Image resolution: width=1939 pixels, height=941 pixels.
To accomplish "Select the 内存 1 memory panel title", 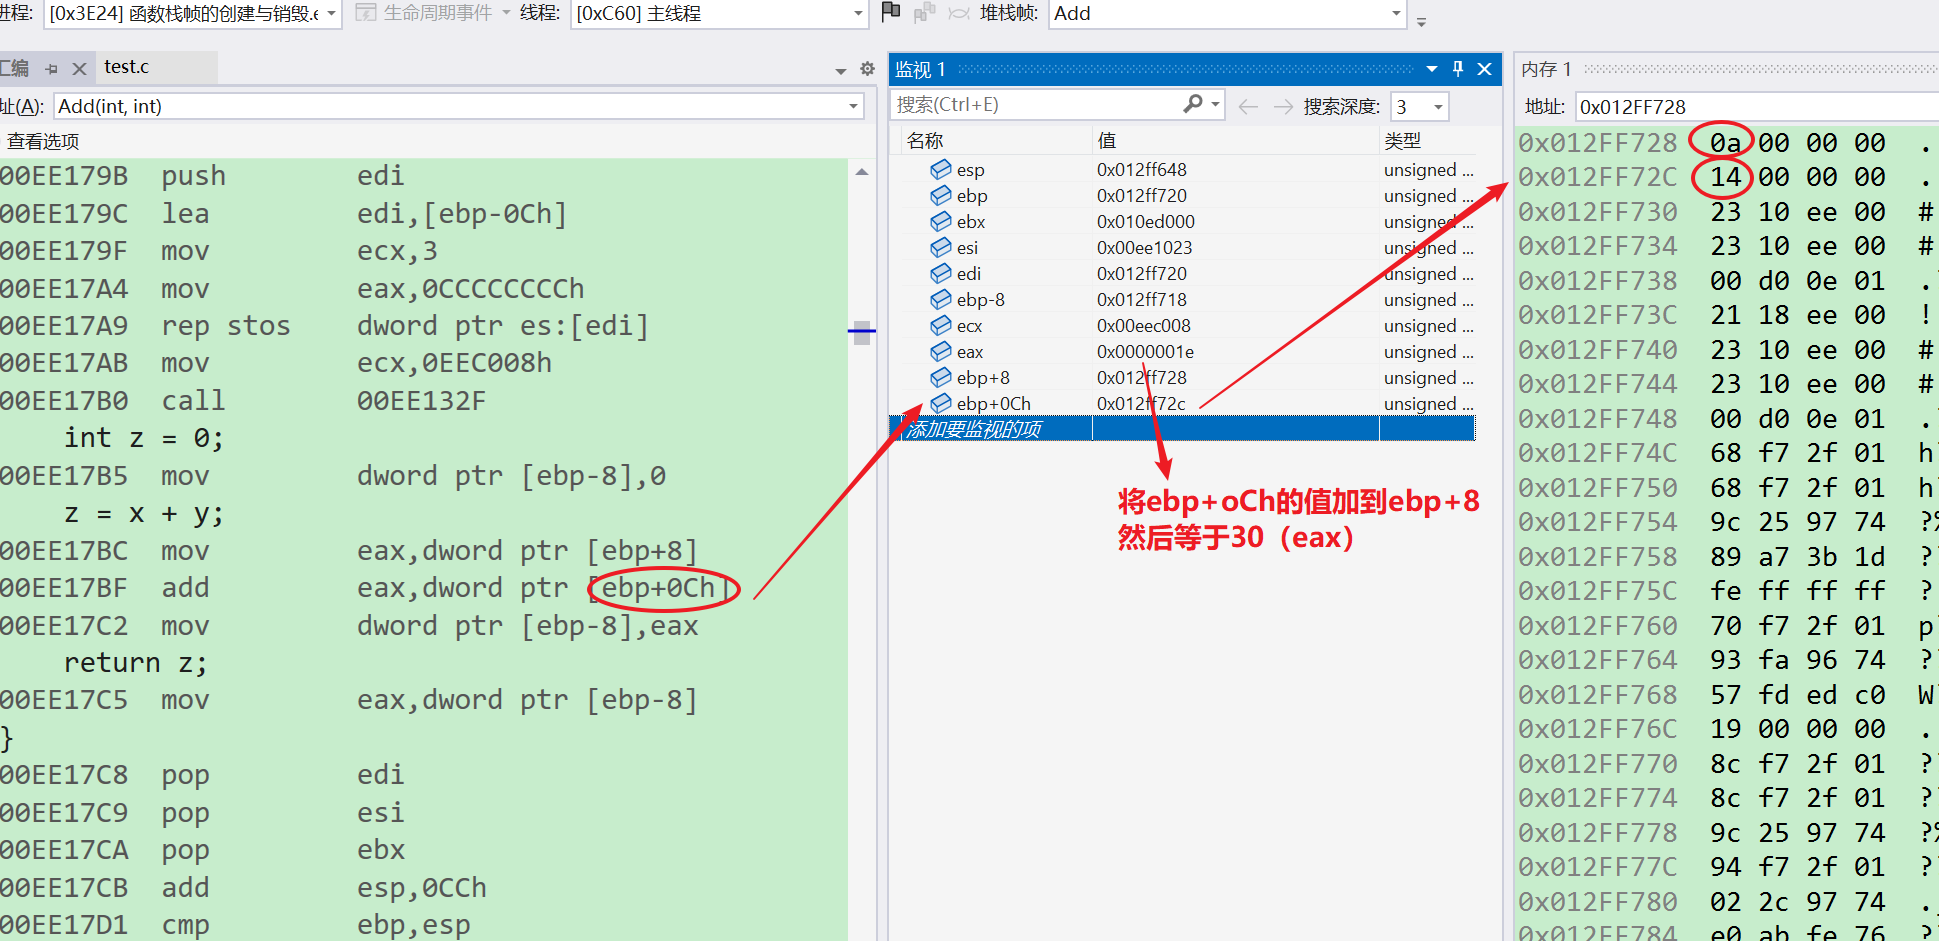I will point(1546,69).
